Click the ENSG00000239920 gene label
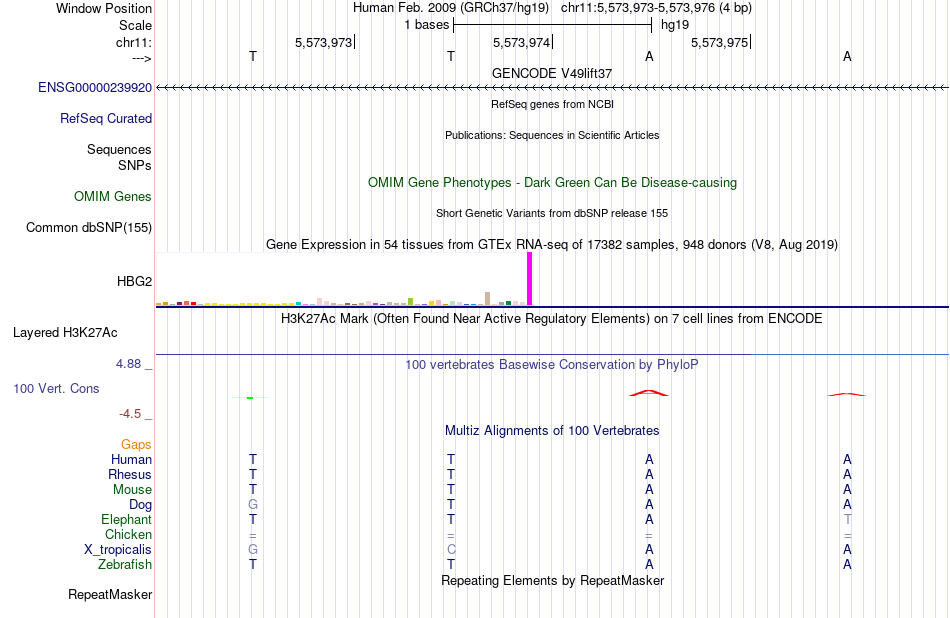The height and width of the screenshot is (618, 950). [x=95, y=88]
